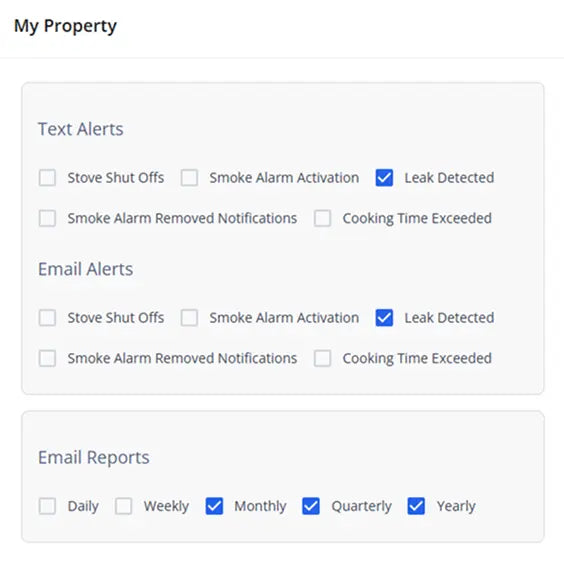
Task: Check Cooking Time Exceeded under Text Alerts
Action: click(x=322, y=218)
